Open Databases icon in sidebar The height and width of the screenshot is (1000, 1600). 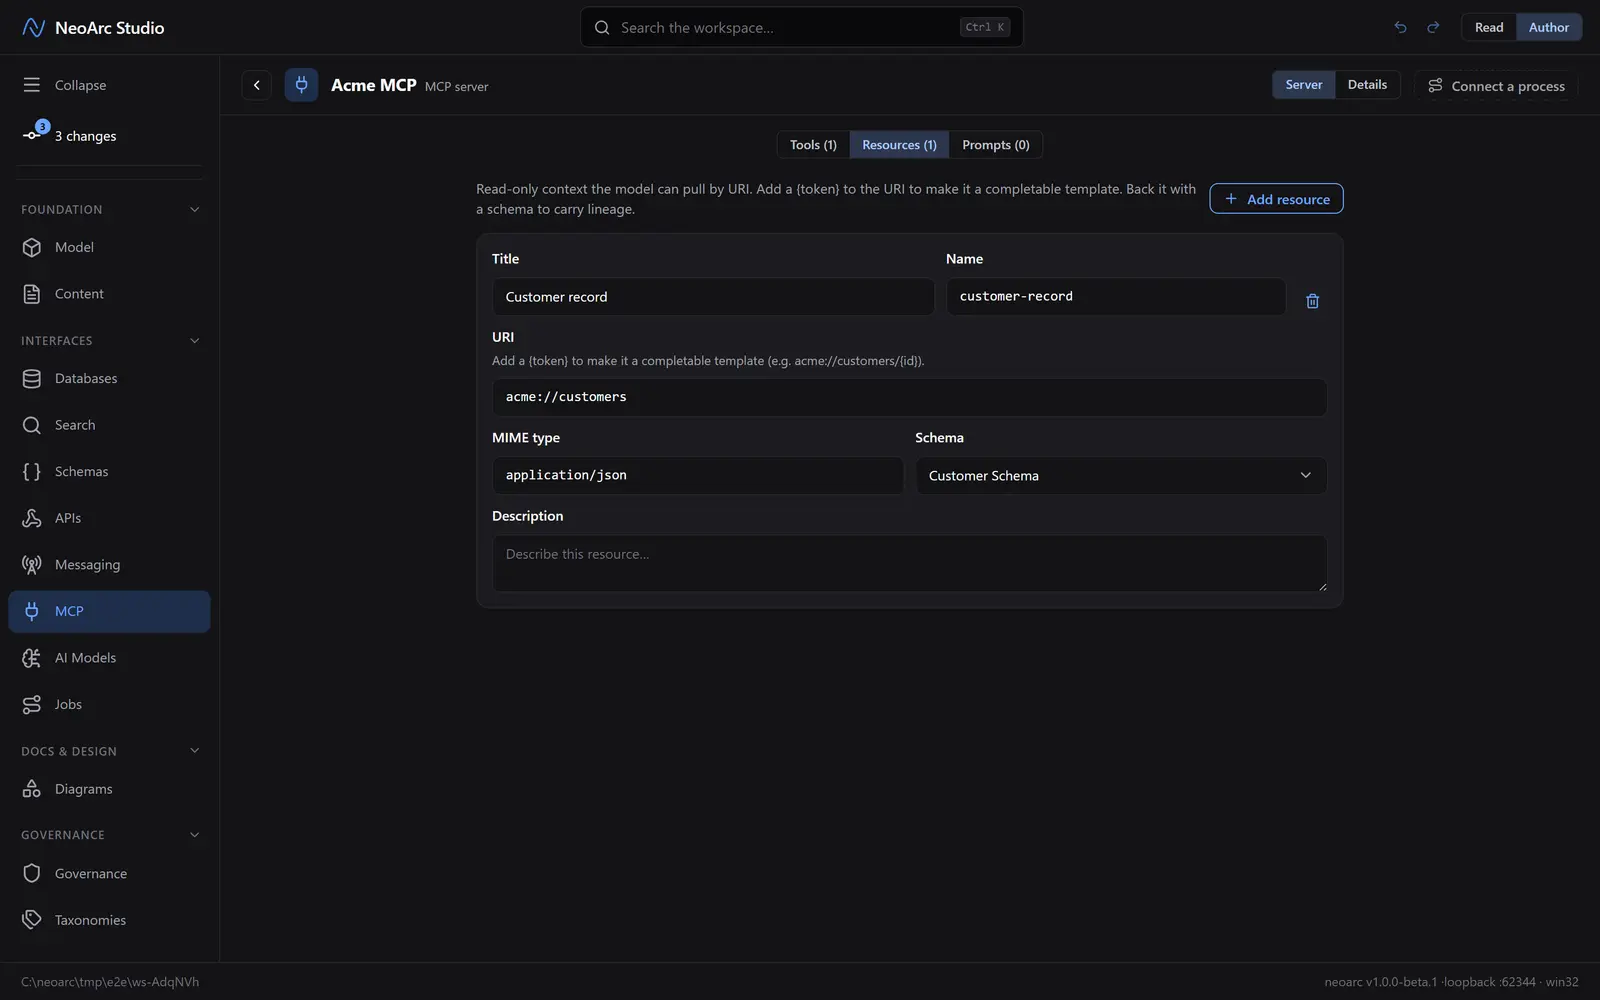(32, 378)
